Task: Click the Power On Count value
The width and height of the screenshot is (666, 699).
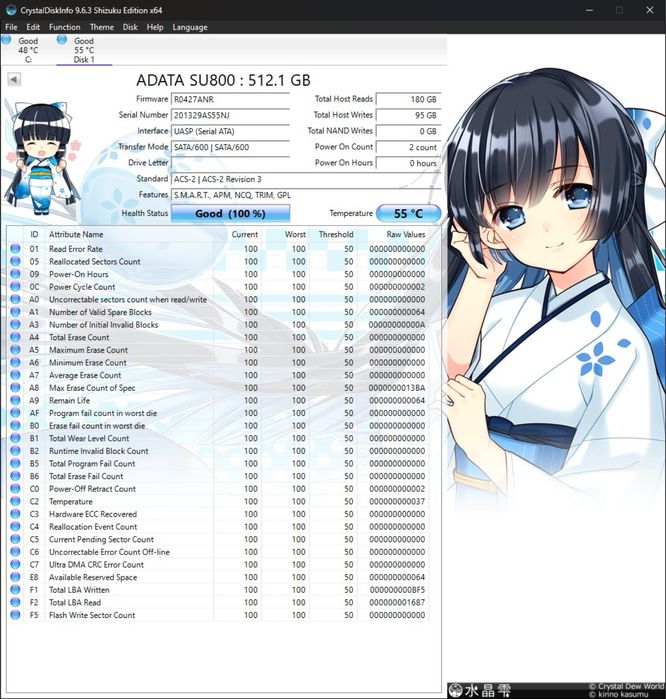Action: tap(408, 148)
